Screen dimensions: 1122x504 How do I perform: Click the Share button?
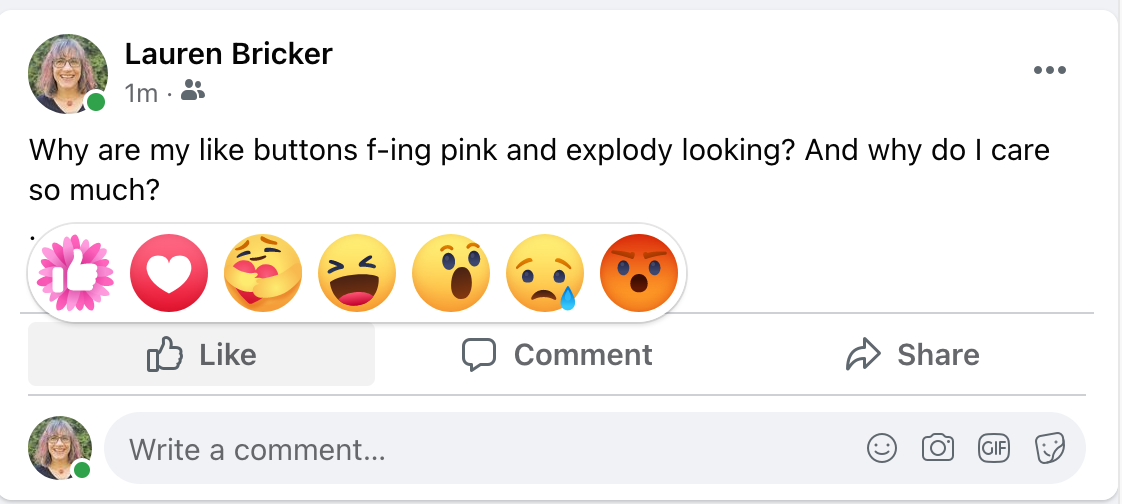[x=912, y=355]
